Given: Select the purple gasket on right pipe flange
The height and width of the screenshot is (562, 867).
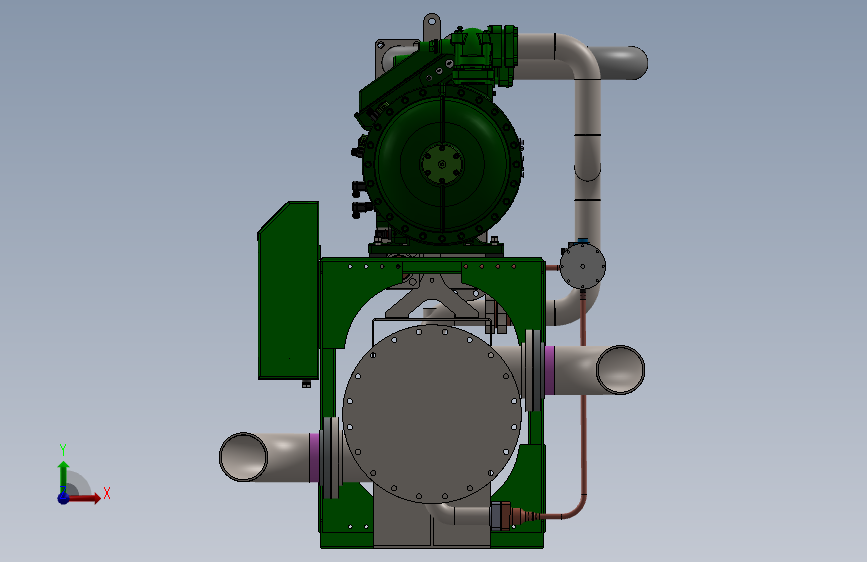Looking at the screenshot, I should (550, 370).
